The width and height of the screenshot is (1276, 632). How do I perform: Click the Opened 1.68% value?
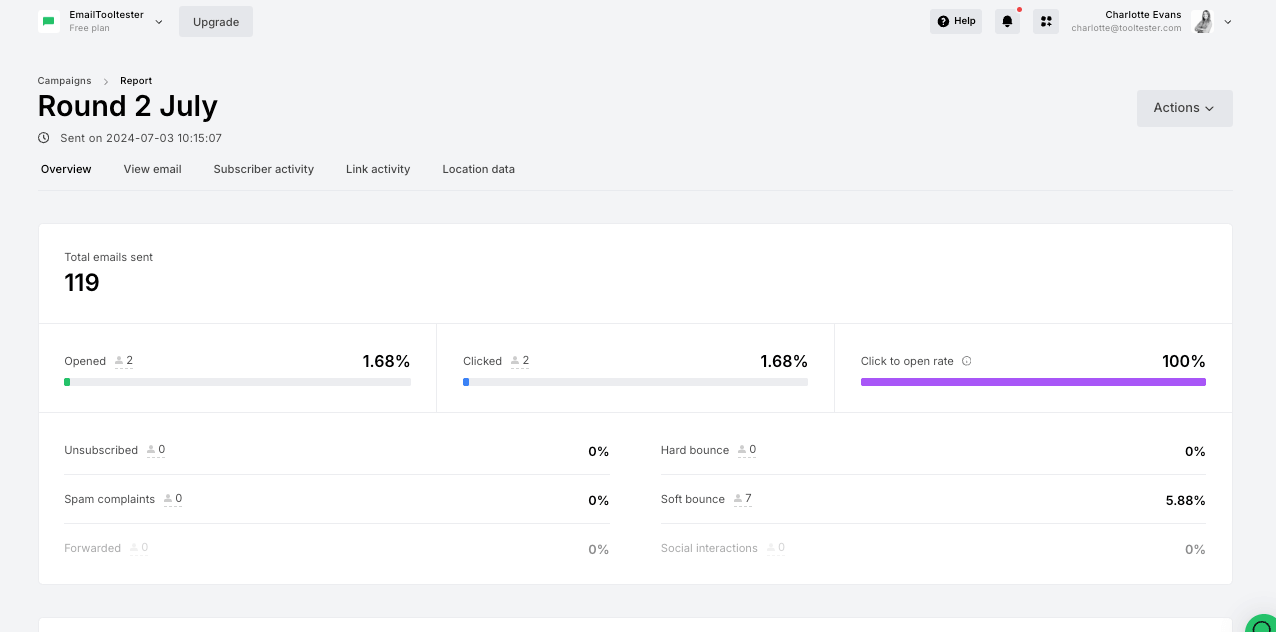tap(386, 361)
